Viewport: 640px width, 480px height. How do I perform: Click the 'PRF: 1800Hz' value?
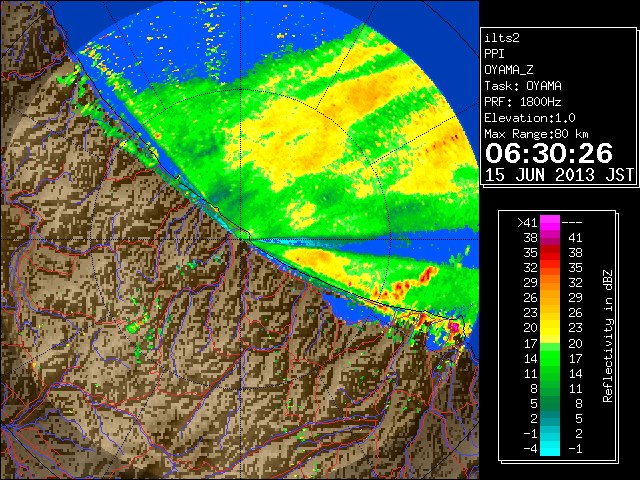(523, 102)
